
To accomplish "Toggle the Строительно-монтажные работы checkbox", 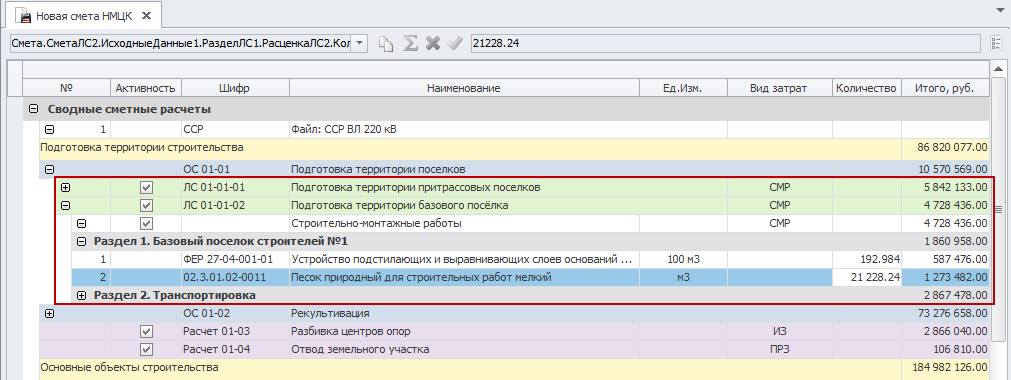I will point(146,224).
